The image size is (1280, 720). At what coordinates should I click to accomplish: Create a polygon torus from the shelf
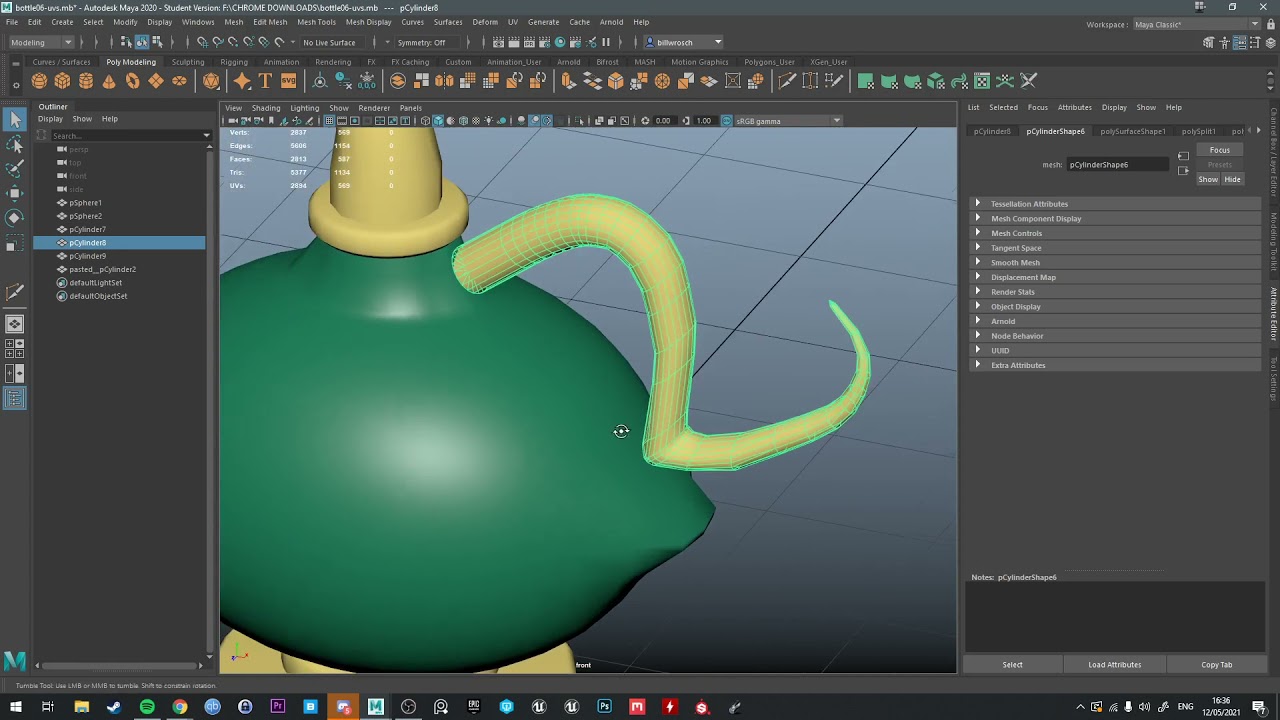132,81
